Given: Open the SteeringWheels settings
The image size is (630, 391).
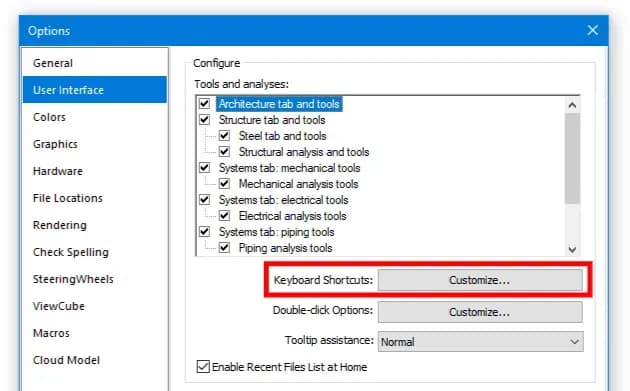Looking at the screenshot, I should 95,279.
